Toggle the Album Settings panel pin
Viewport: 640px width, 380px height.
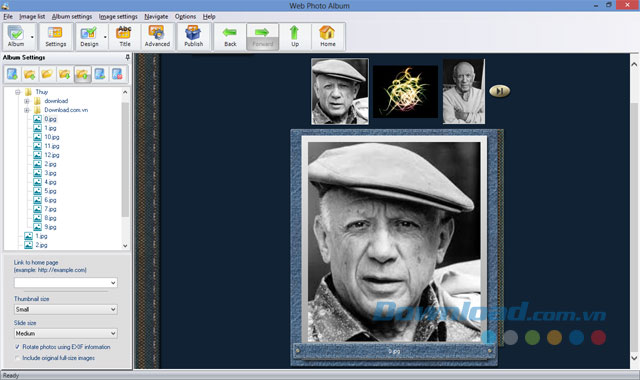click(127, 58)
